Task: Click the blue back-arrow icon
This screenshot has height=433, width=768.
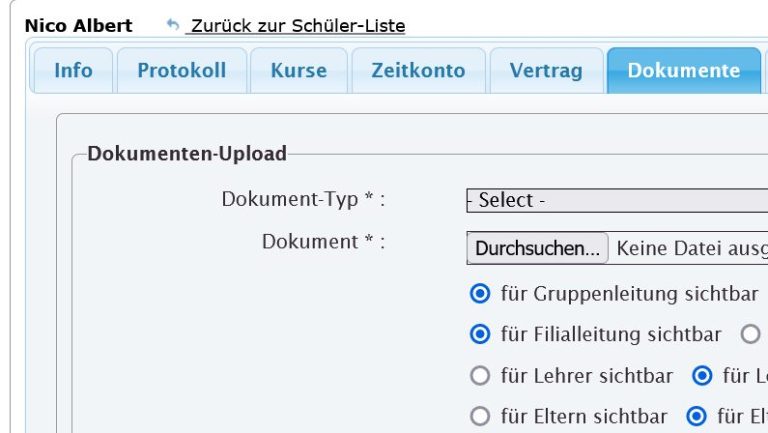Action: [x=172, y=24]
